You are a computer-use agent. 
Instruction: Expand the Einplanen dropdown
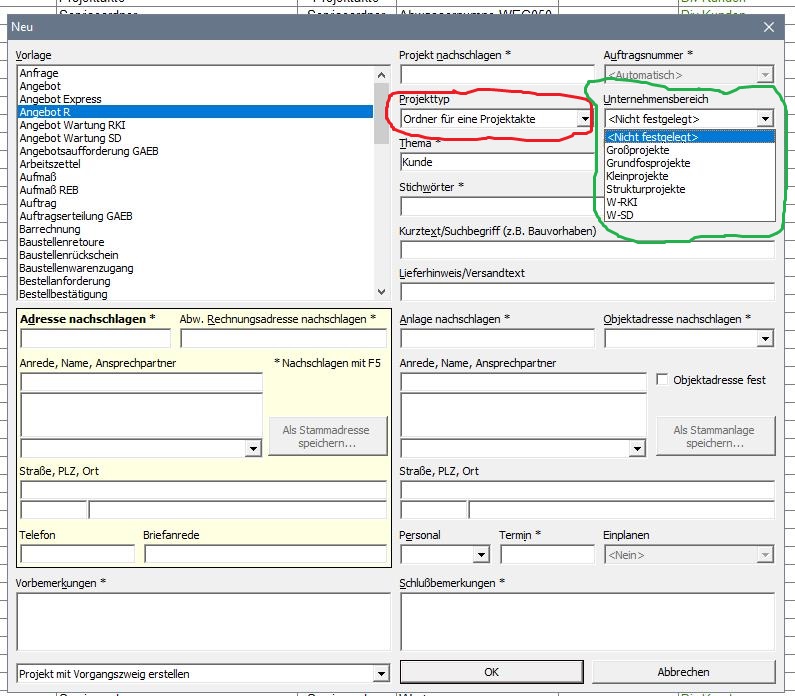pyautogui.click(x=765, y=555)
